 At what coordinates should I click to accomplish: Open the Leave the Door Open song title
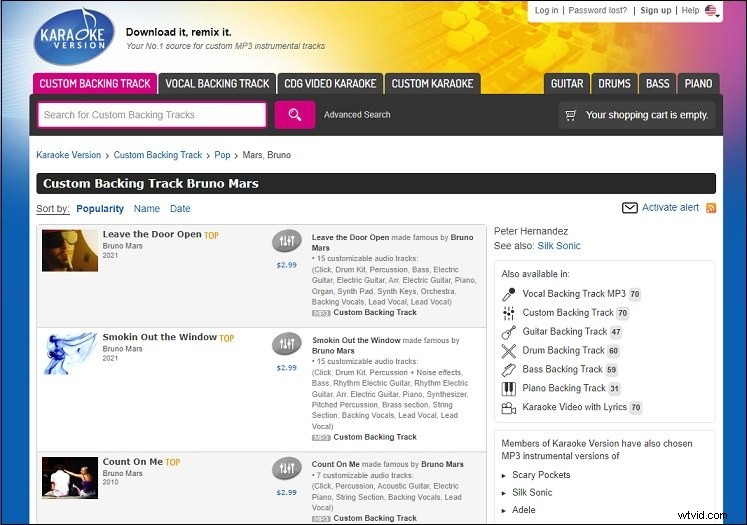152,234
